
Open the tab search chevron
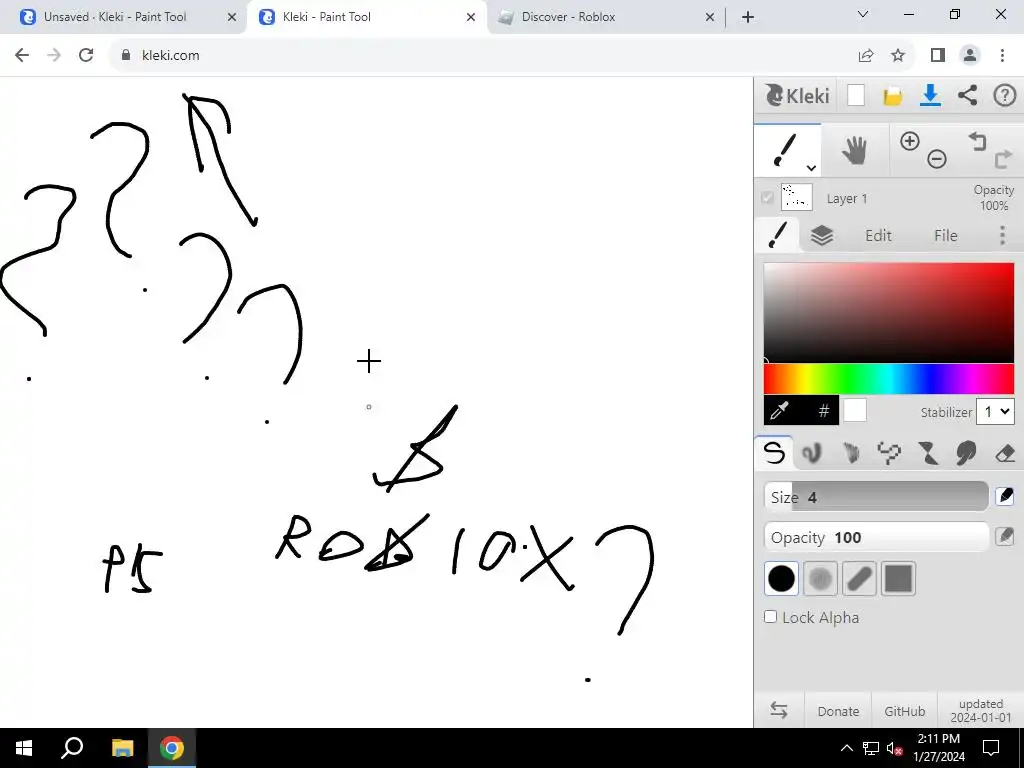point(863,14)
